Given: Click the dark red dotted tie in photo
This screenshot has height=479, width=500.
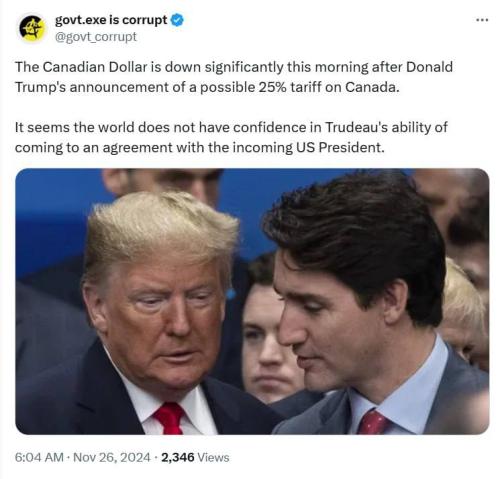Looking at the screenshot, I should coord(373,422).
